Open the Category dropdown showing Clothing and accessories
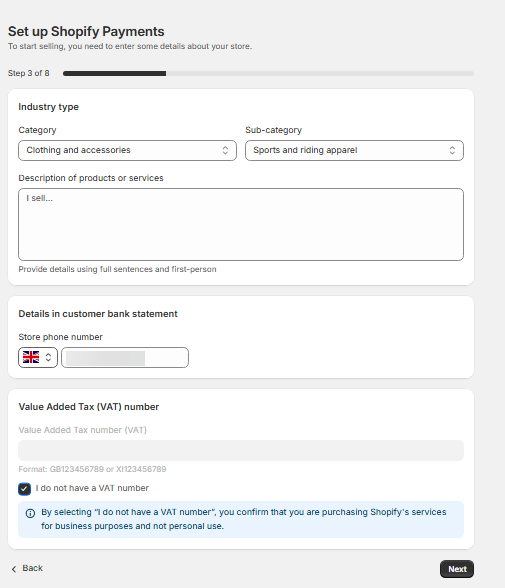 coord(127,150)
